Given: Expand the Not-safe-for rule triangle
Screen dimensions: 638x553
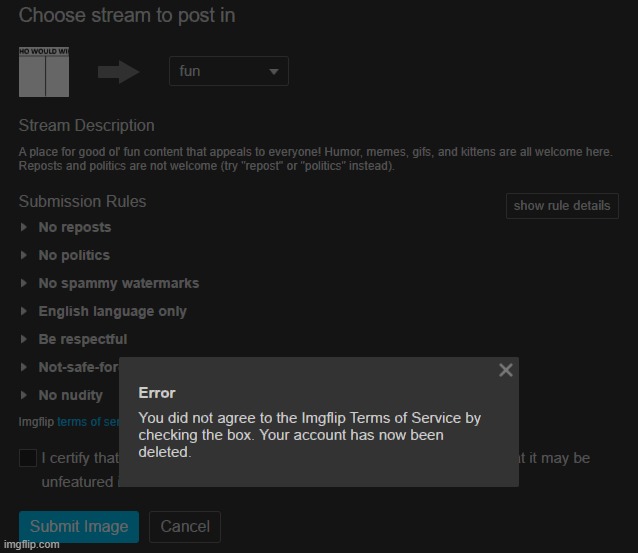Looking at the screenshot, I should [x=24, y=367].
